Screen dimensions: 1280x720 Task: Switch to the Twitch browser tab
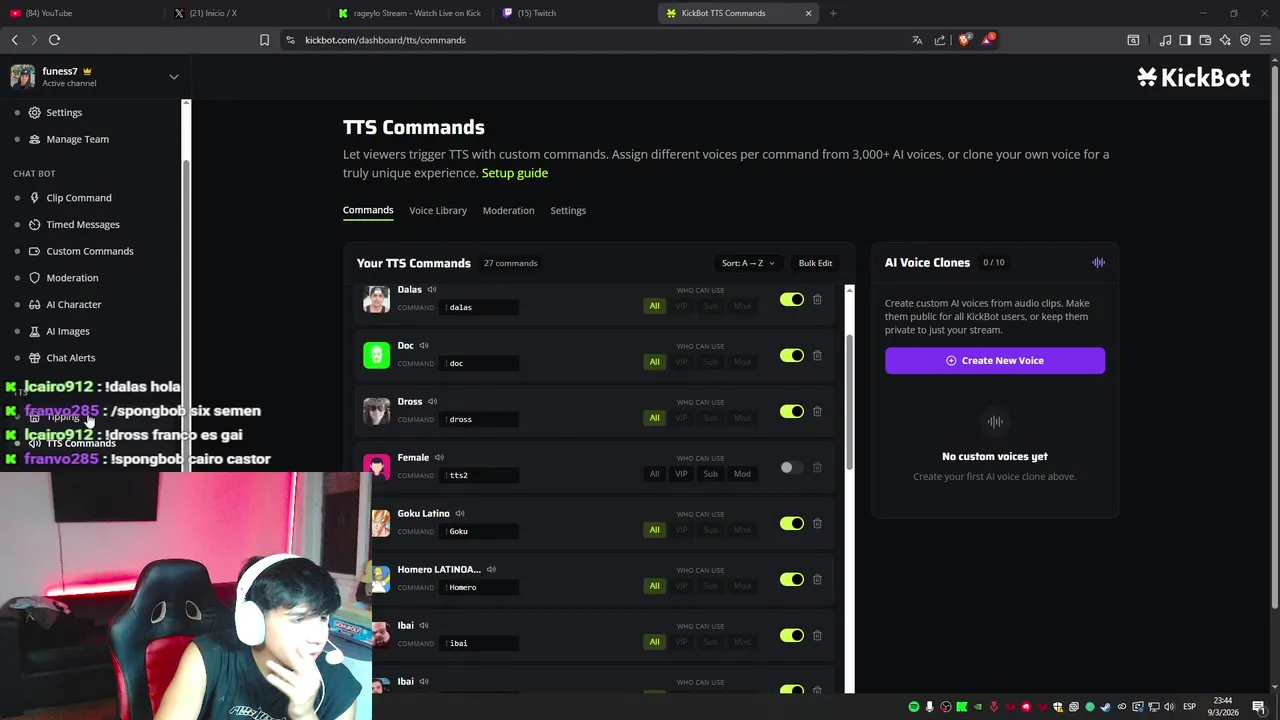click(575, 13)
